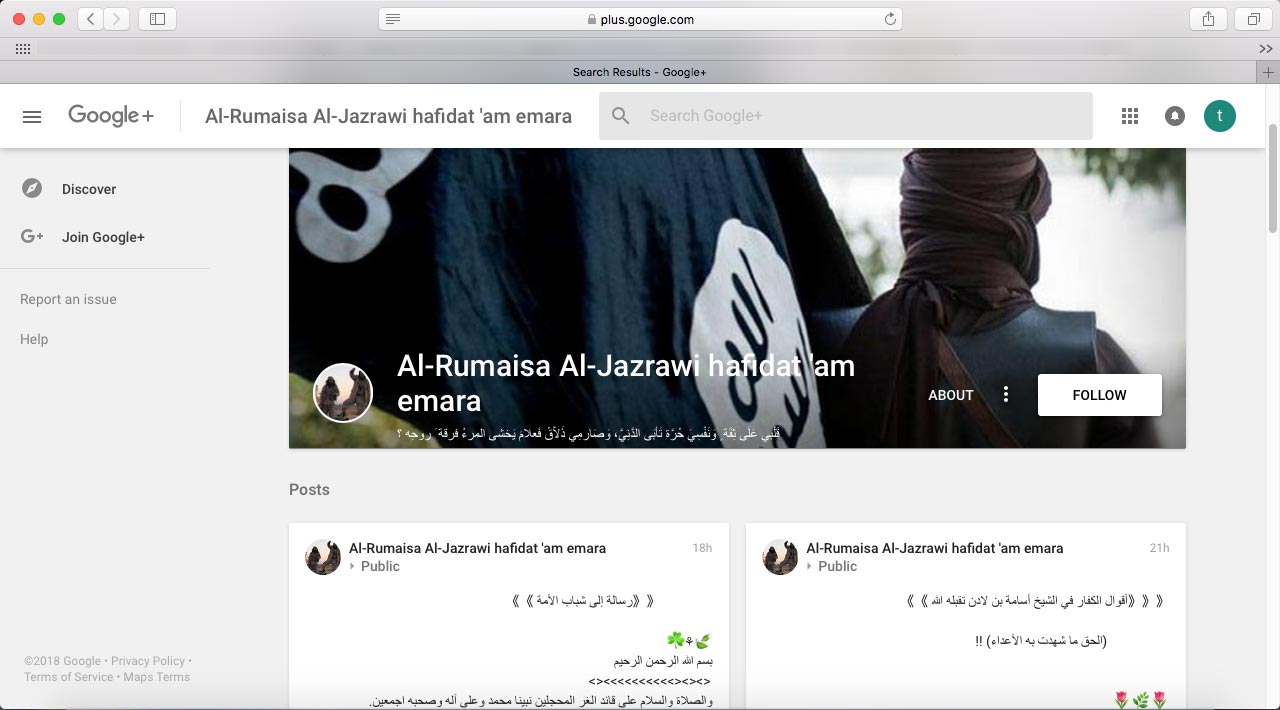This screenshot has height=710, width=1280.
Task: Click the Safari share icon
Action: pyautogui.click(x=1208, y=19)
